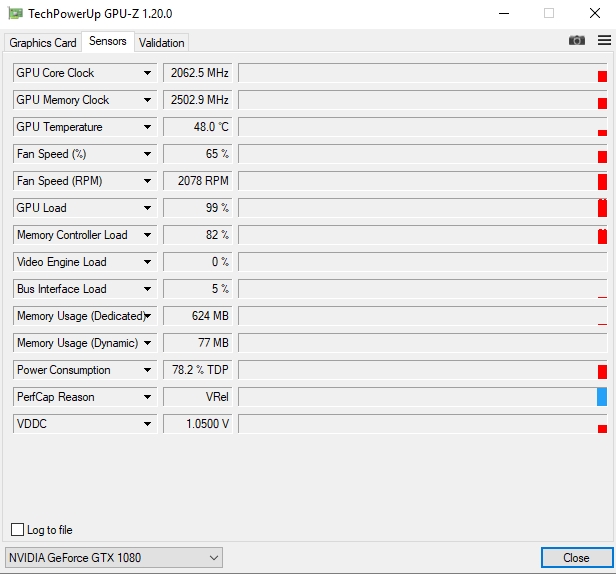Screen dimensions: 616x574
Task: Switch to the Graphics Card tab
Action: 43,42
